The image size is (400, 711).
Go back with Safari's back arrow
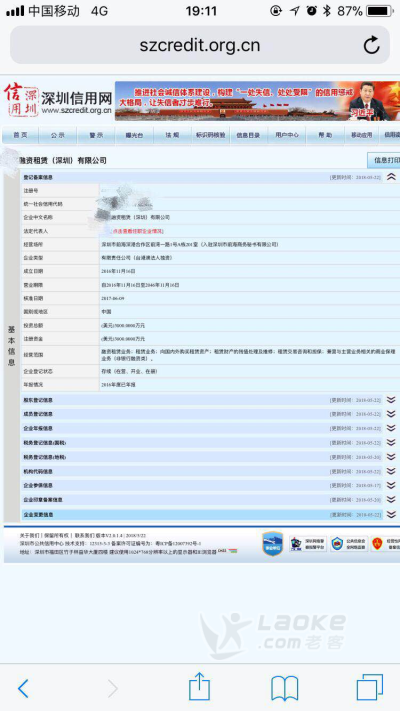coord(23,688)
